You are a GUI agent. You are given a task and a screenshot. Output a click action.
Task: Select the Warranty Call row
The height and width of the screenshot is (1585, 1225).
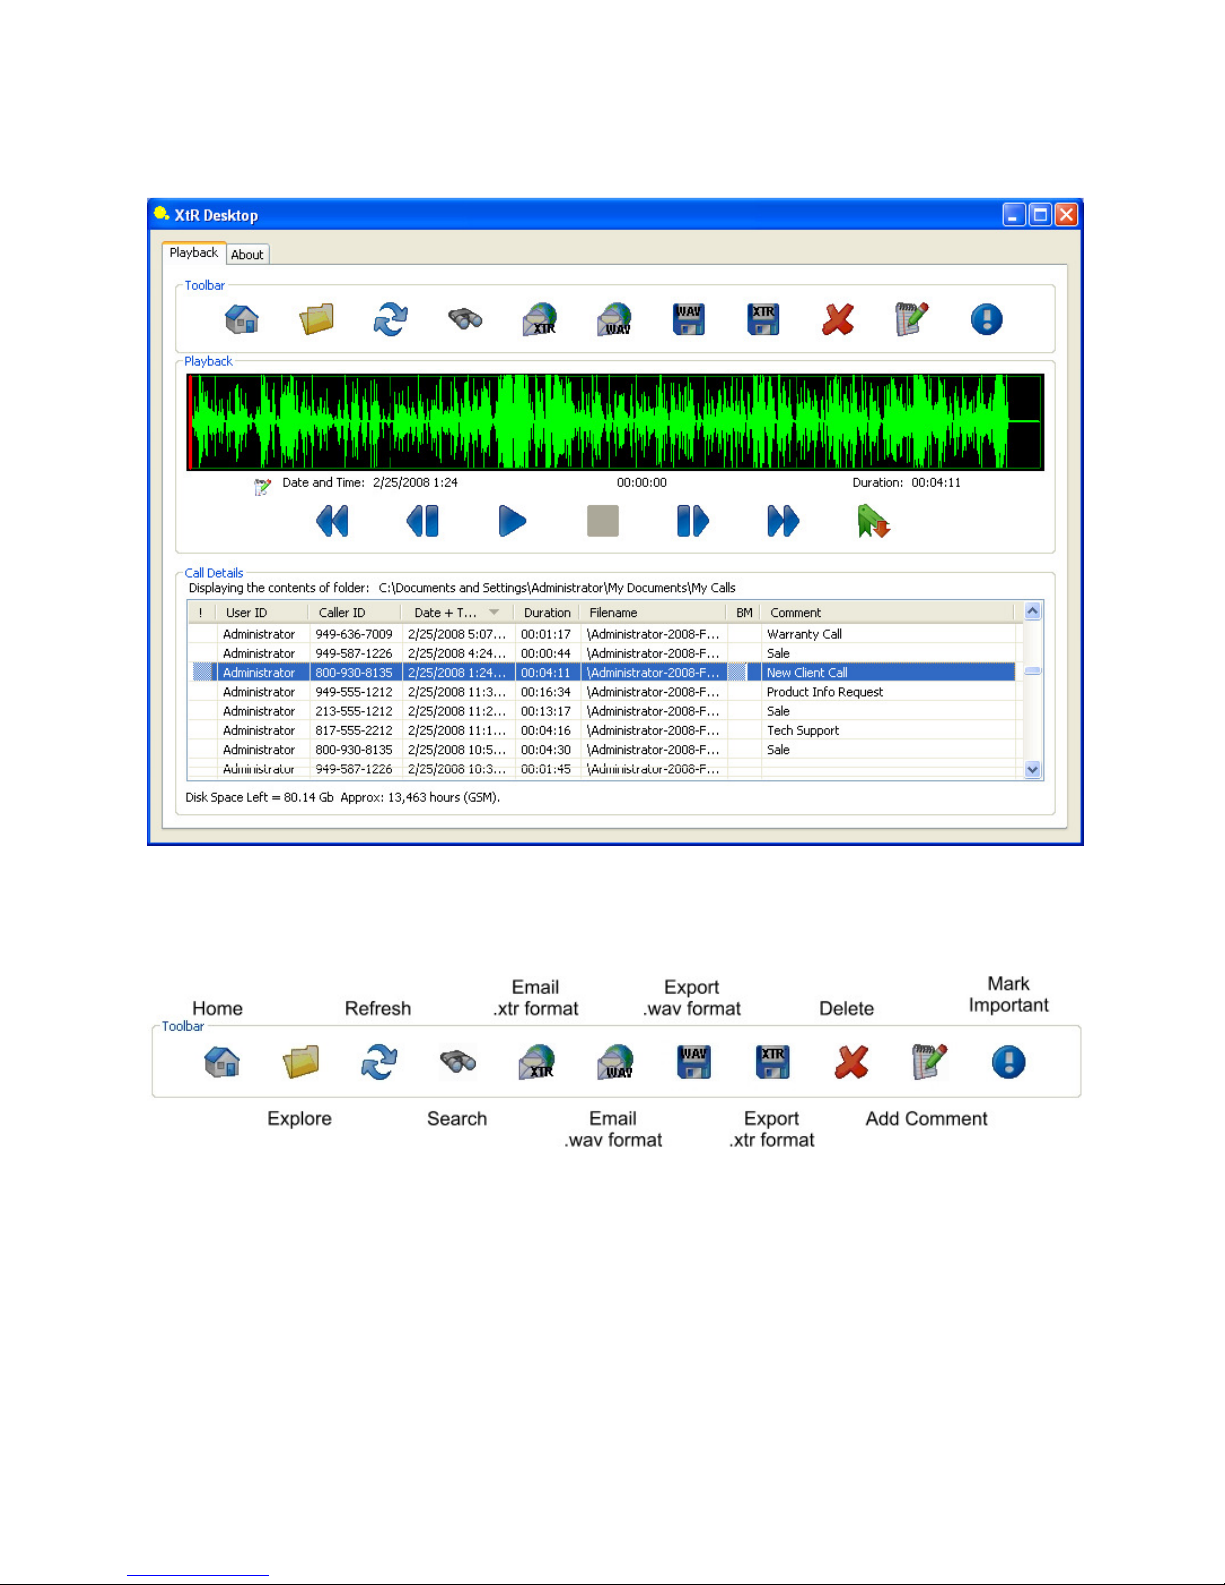click(604, 634)
